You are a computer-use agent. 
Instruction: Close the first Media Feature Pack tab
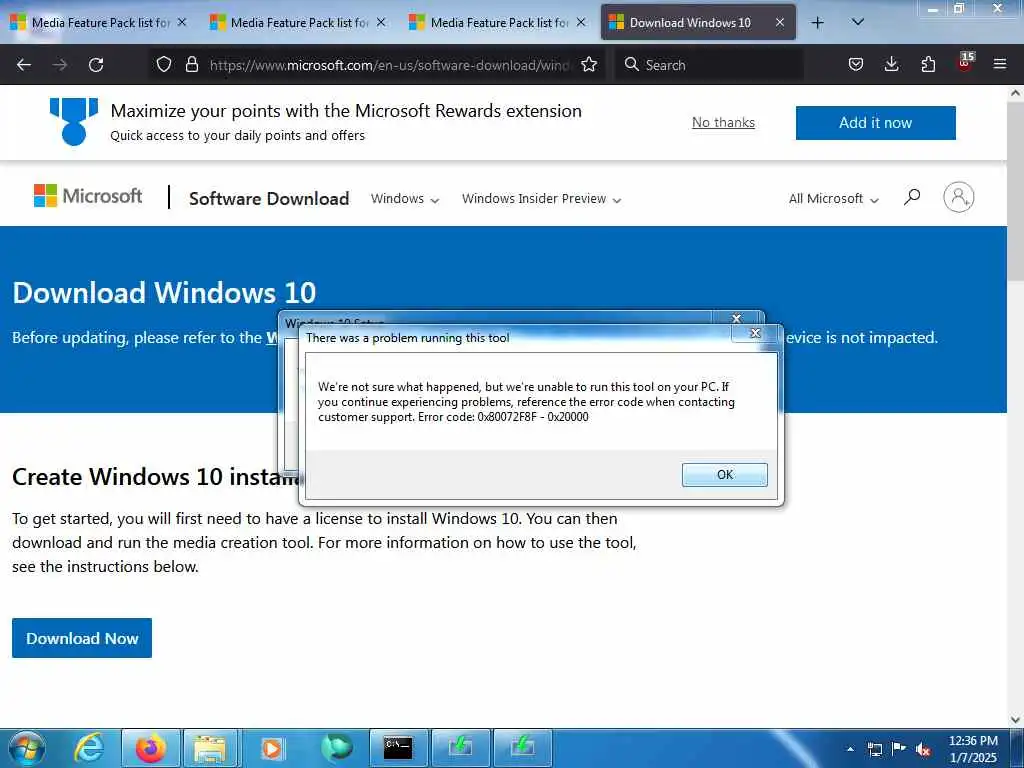[x=182, y=22]
